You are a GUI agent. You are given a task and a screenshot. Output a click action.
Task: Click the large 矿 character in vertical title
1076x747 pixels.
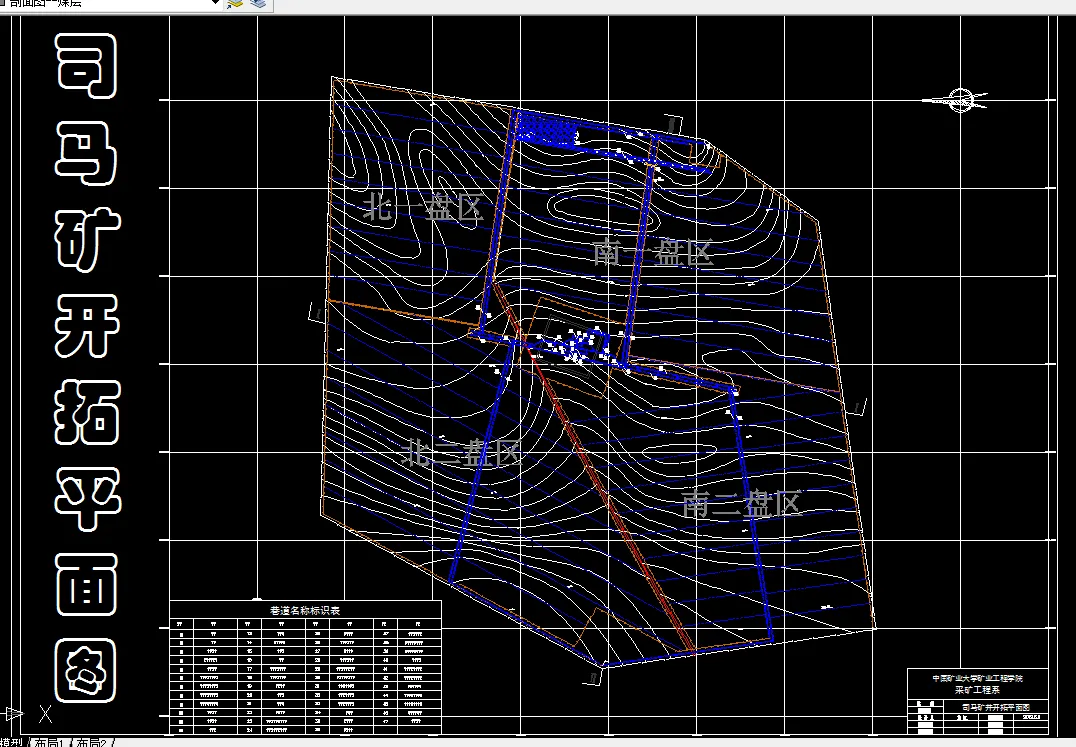coord(86,238)
